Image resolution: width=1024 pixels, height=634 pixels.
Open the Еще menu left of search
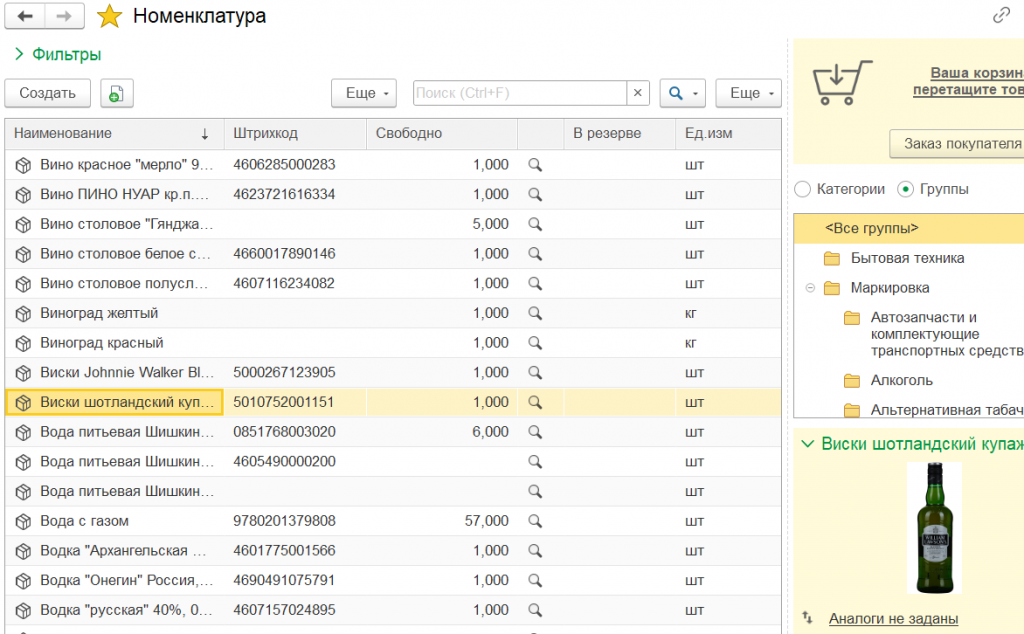click(364, 93)
